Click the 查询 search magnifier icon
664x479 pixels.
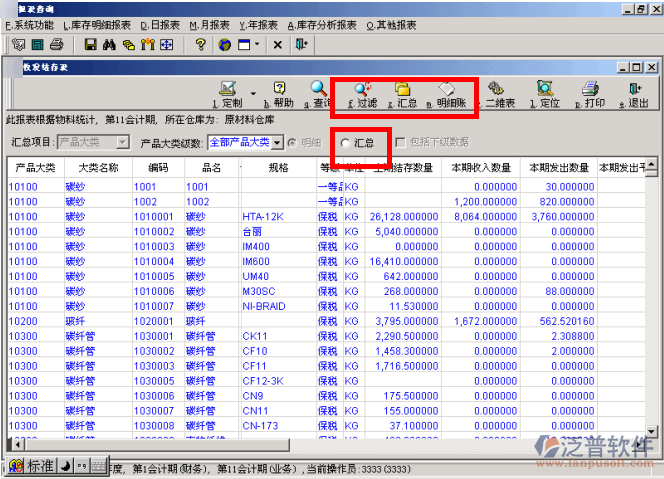coord(318,93)
